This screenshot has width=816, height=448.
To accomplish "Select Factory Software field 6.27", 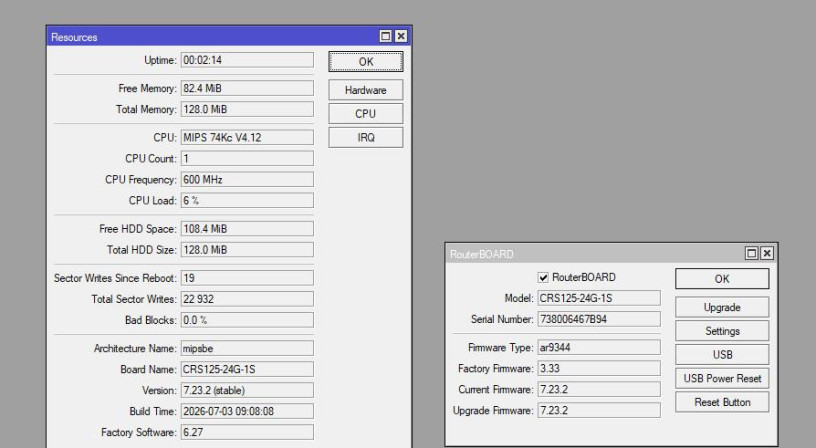I will pyautogui.click(x=247, y=432).
